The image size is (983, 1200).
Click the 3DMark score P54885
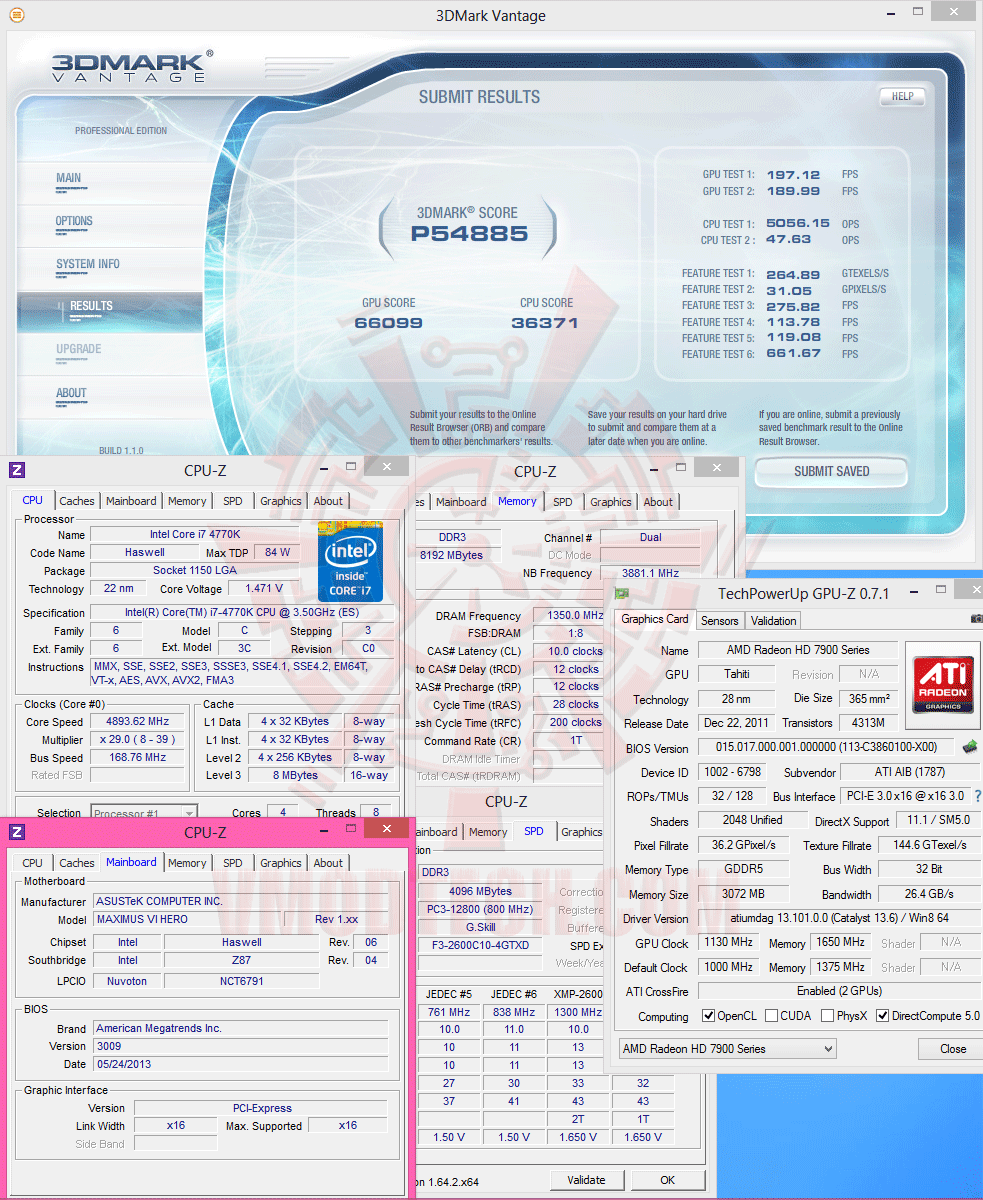(x=470, y=235)
